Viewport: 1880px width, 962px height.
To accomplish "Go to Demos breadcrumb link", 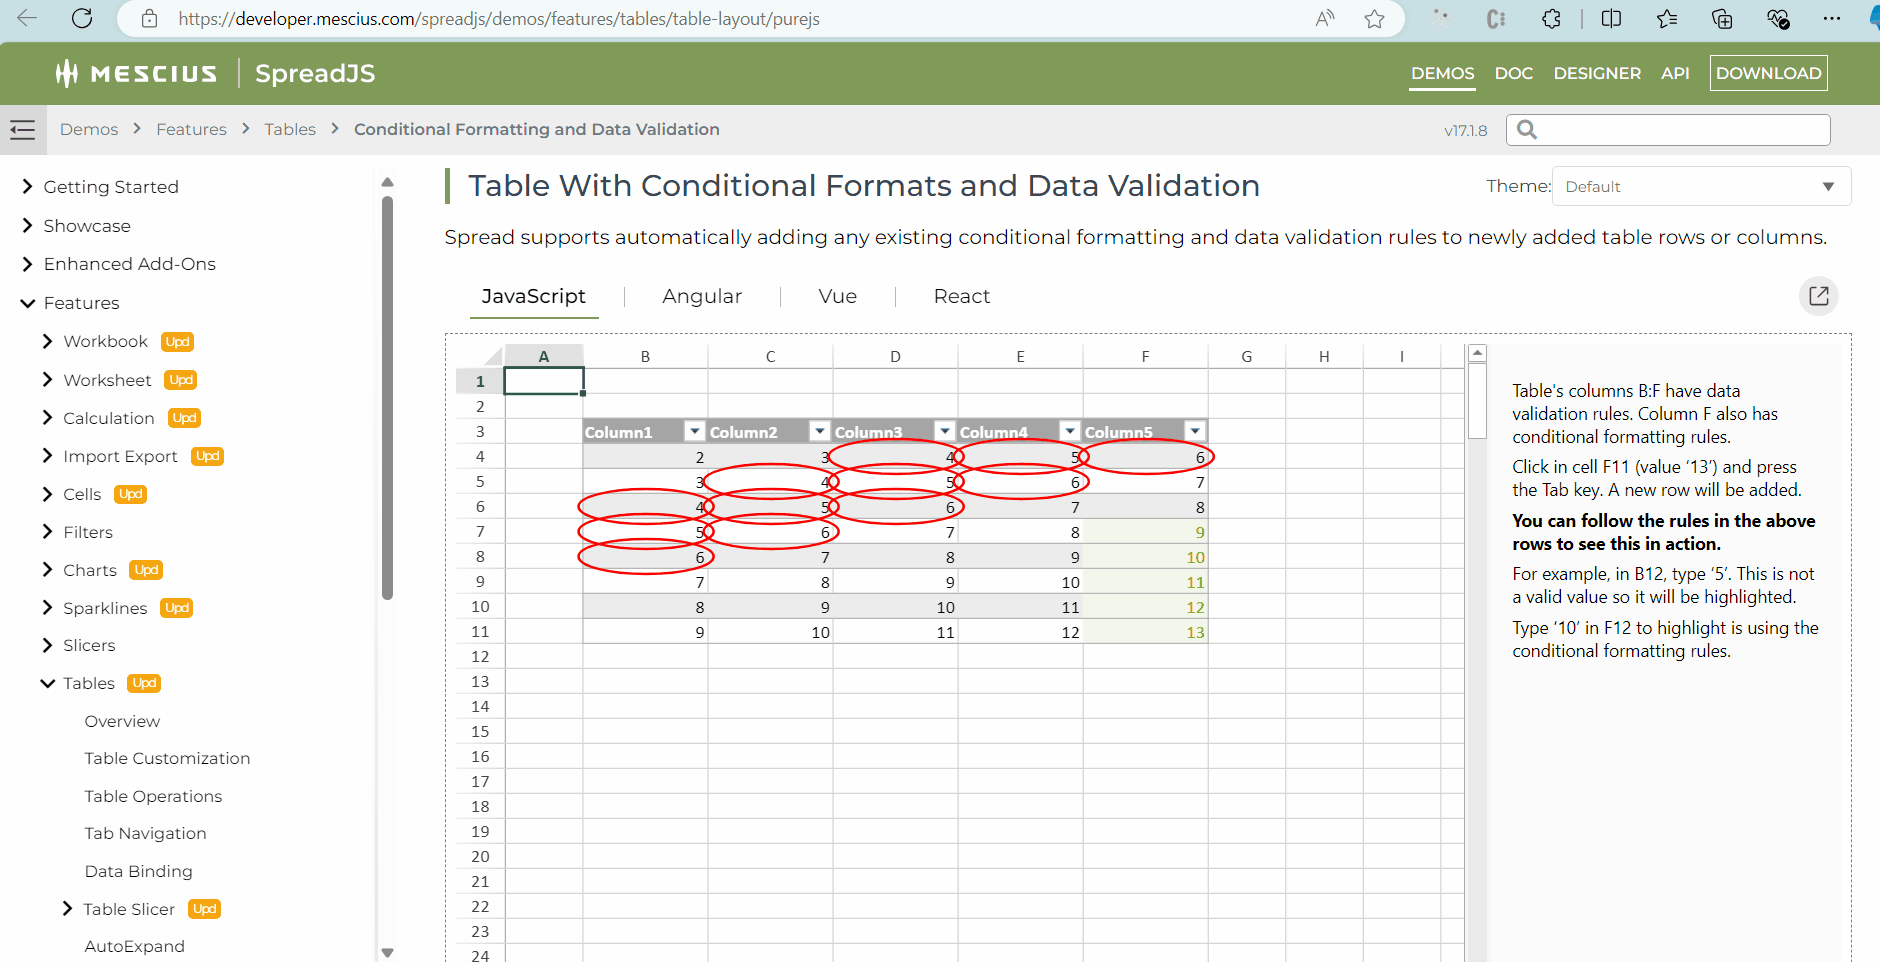I will (x=89, y=129).
